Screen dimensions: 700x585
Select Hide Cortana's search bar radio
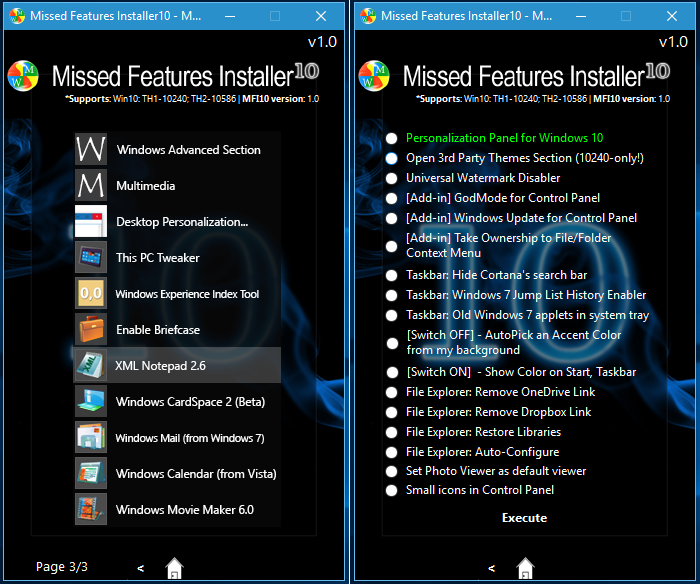click(392, 276)
